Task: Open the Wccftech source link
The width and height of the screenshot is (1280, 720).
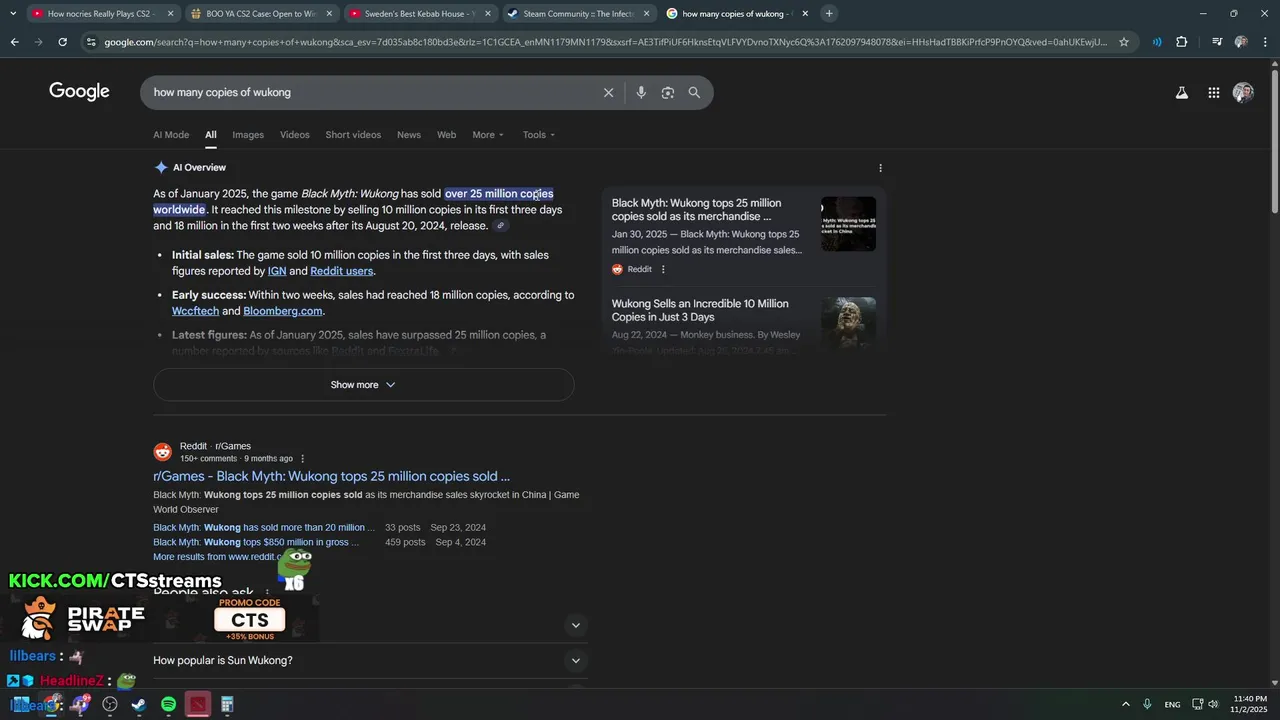Action: pos(195,311)
